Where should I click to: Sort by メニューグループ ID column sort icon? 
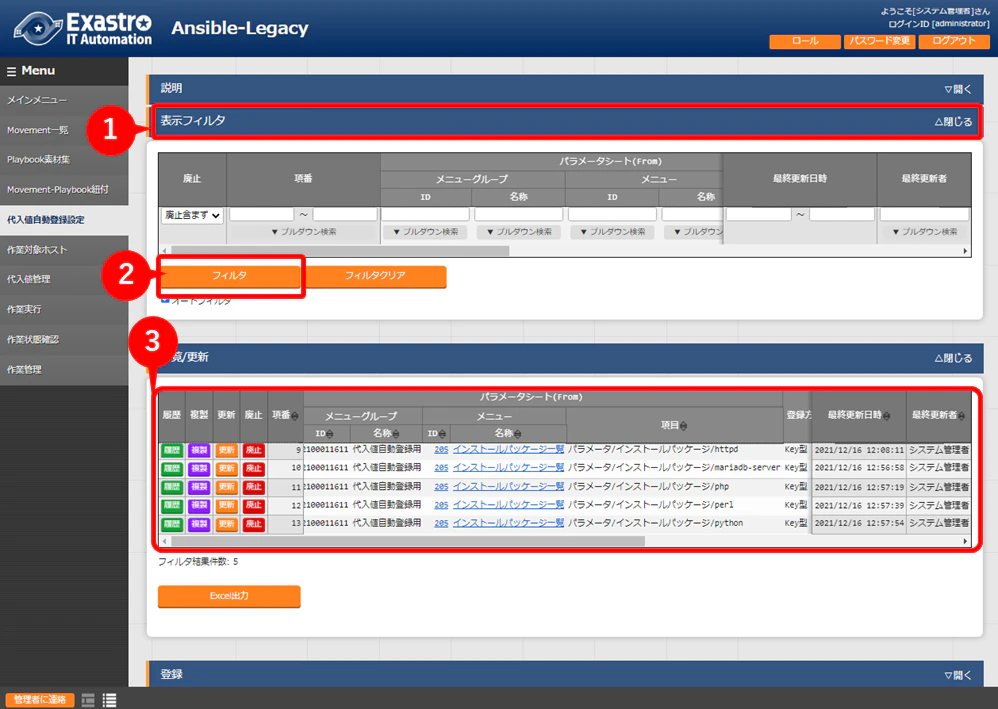[x=329, y=434]
